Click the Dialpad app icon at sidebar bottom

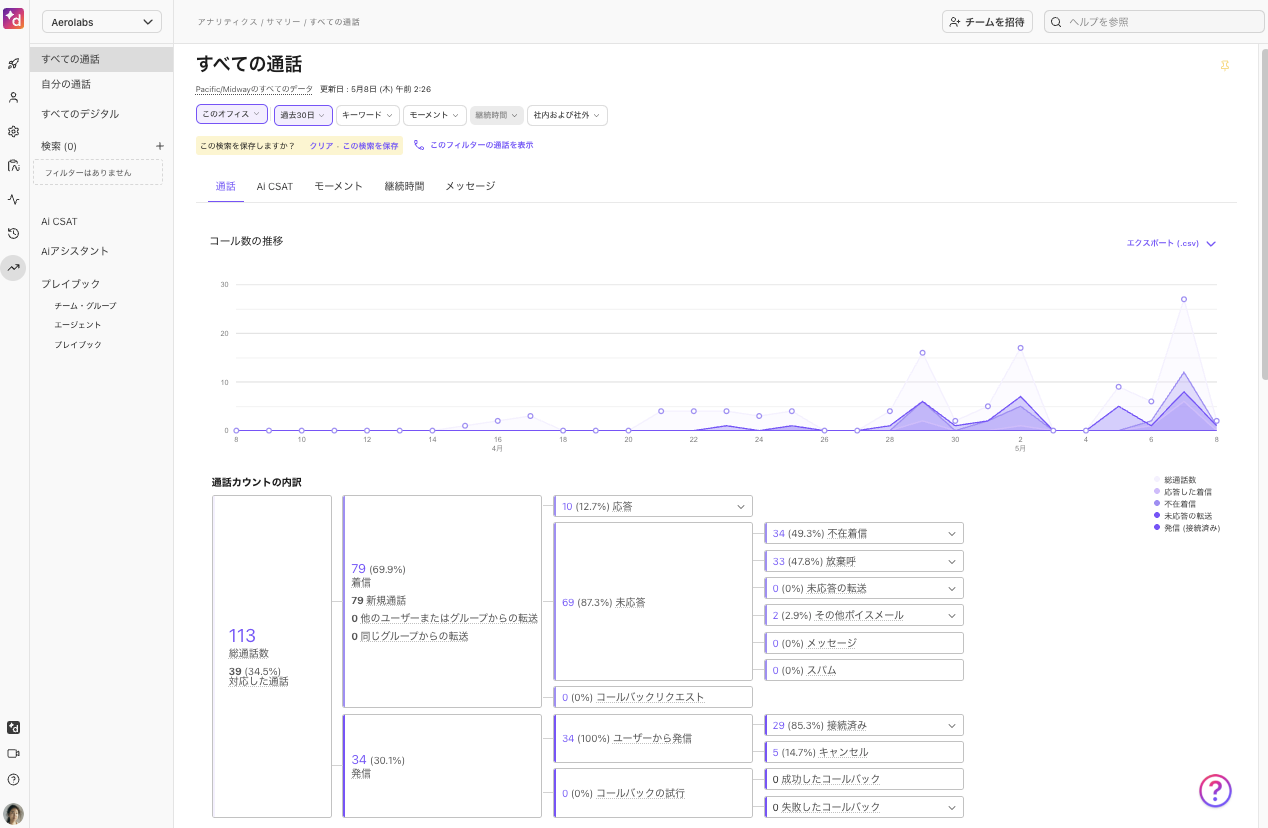[14, 728]
